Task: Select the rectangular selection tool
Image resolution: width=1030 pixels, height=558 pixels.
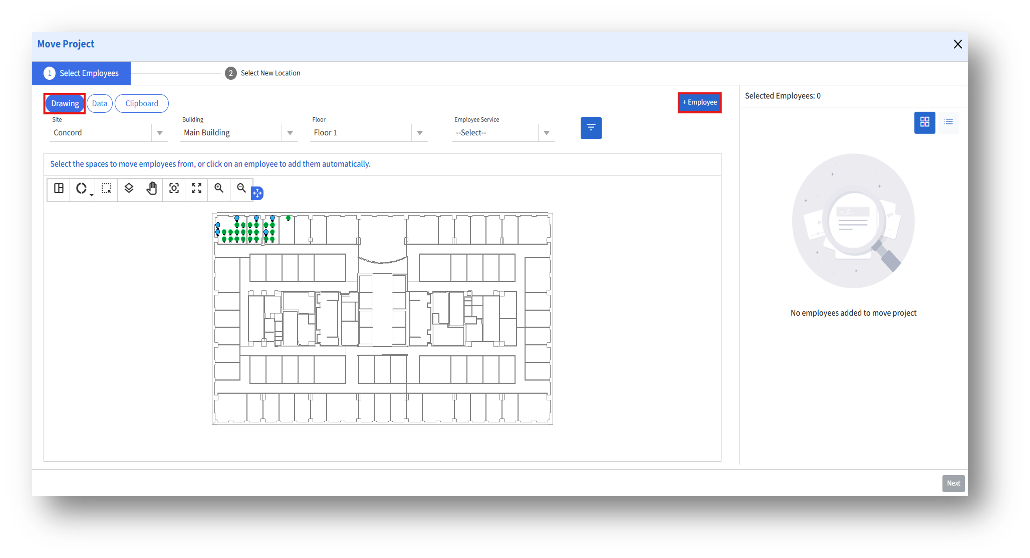Action: click(106, 189)
